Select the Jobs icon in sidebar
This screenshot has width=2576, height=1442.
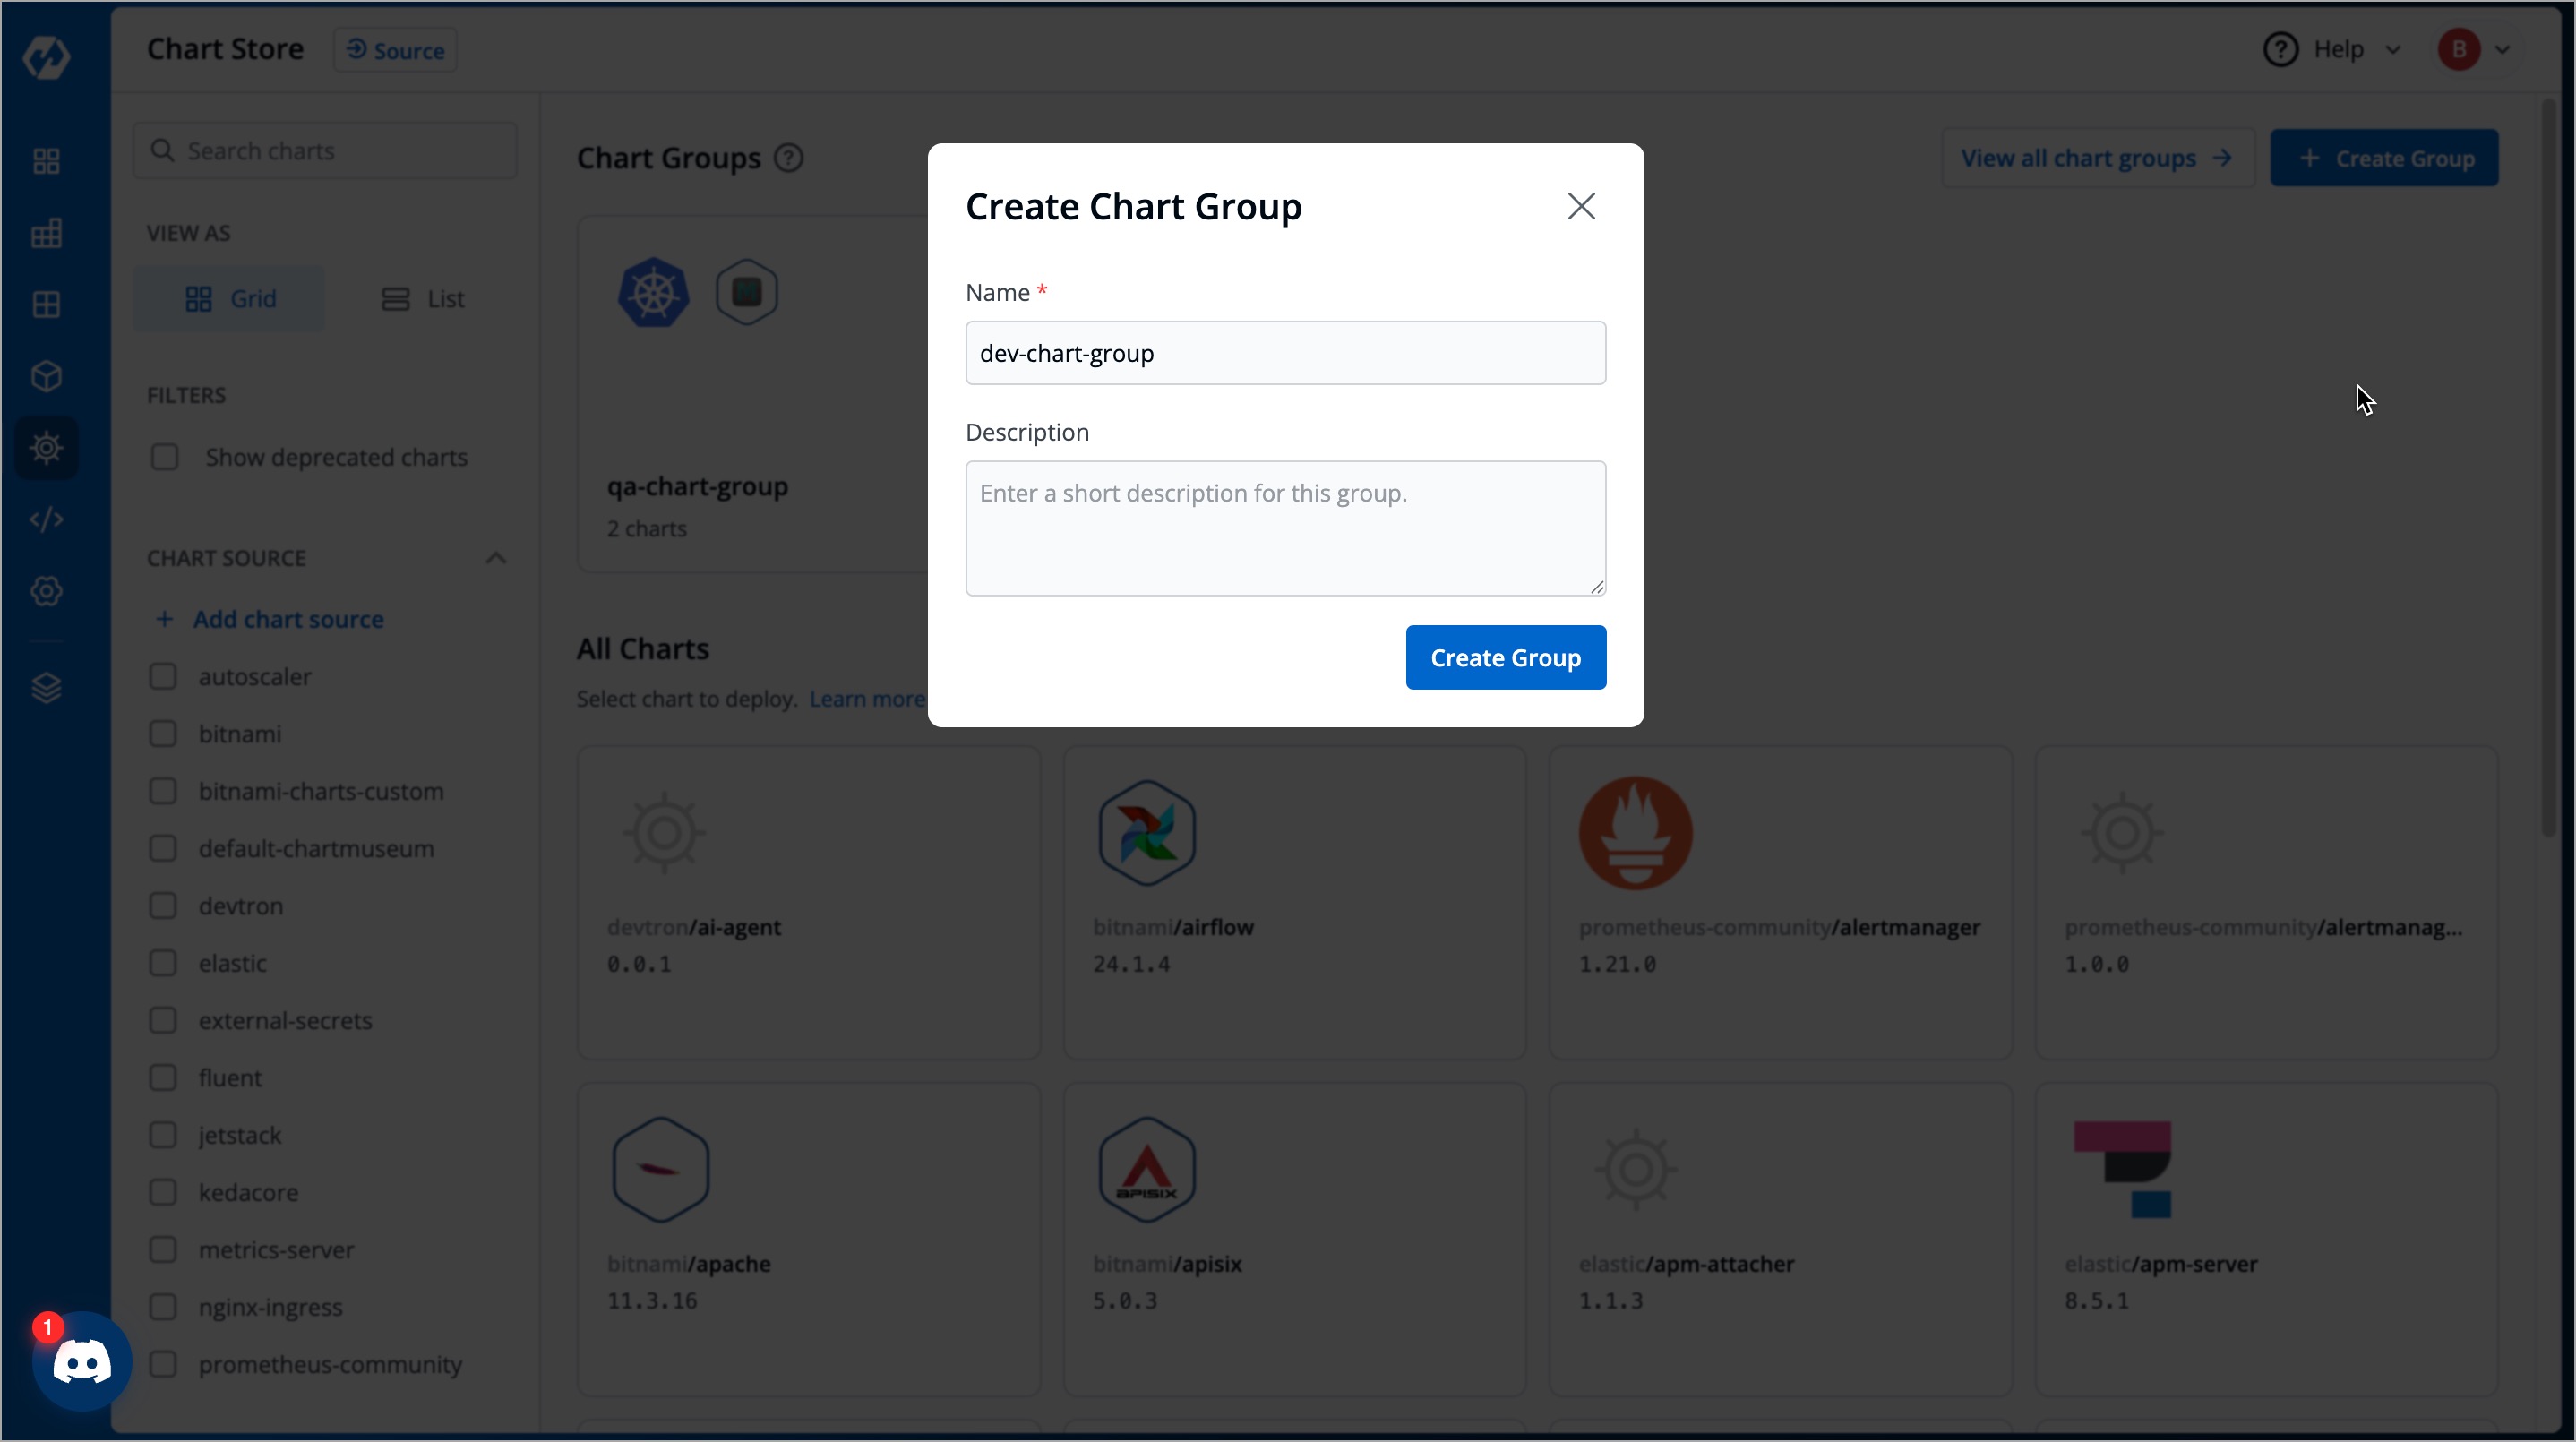(45, 233)
